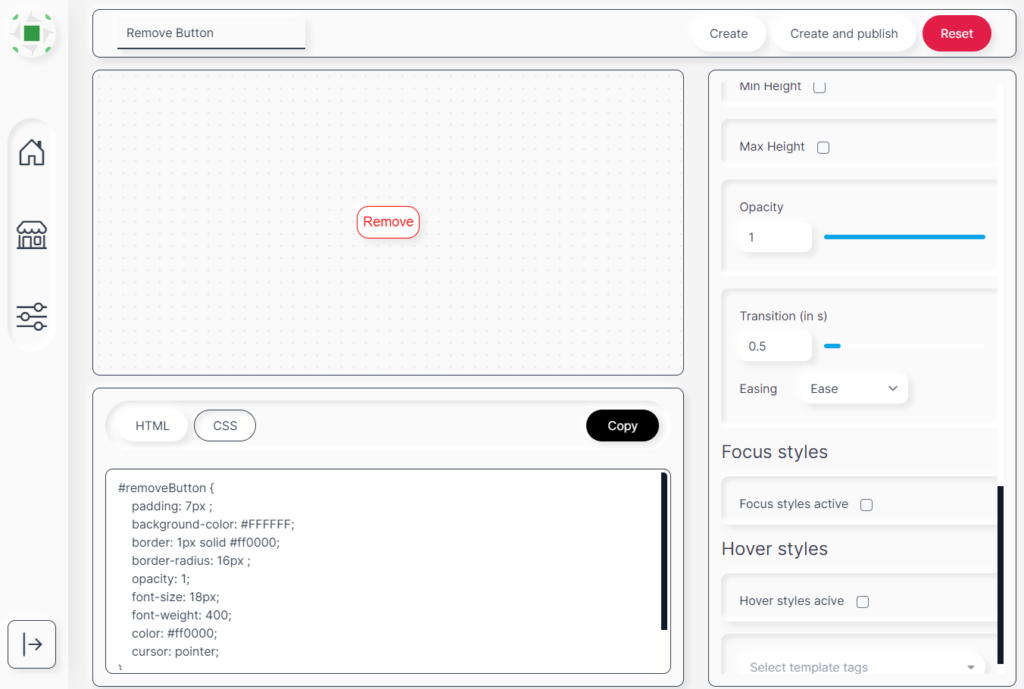Copy the code with the Copy button
This screenshot has width=1024, height=689.
point(622,426)
